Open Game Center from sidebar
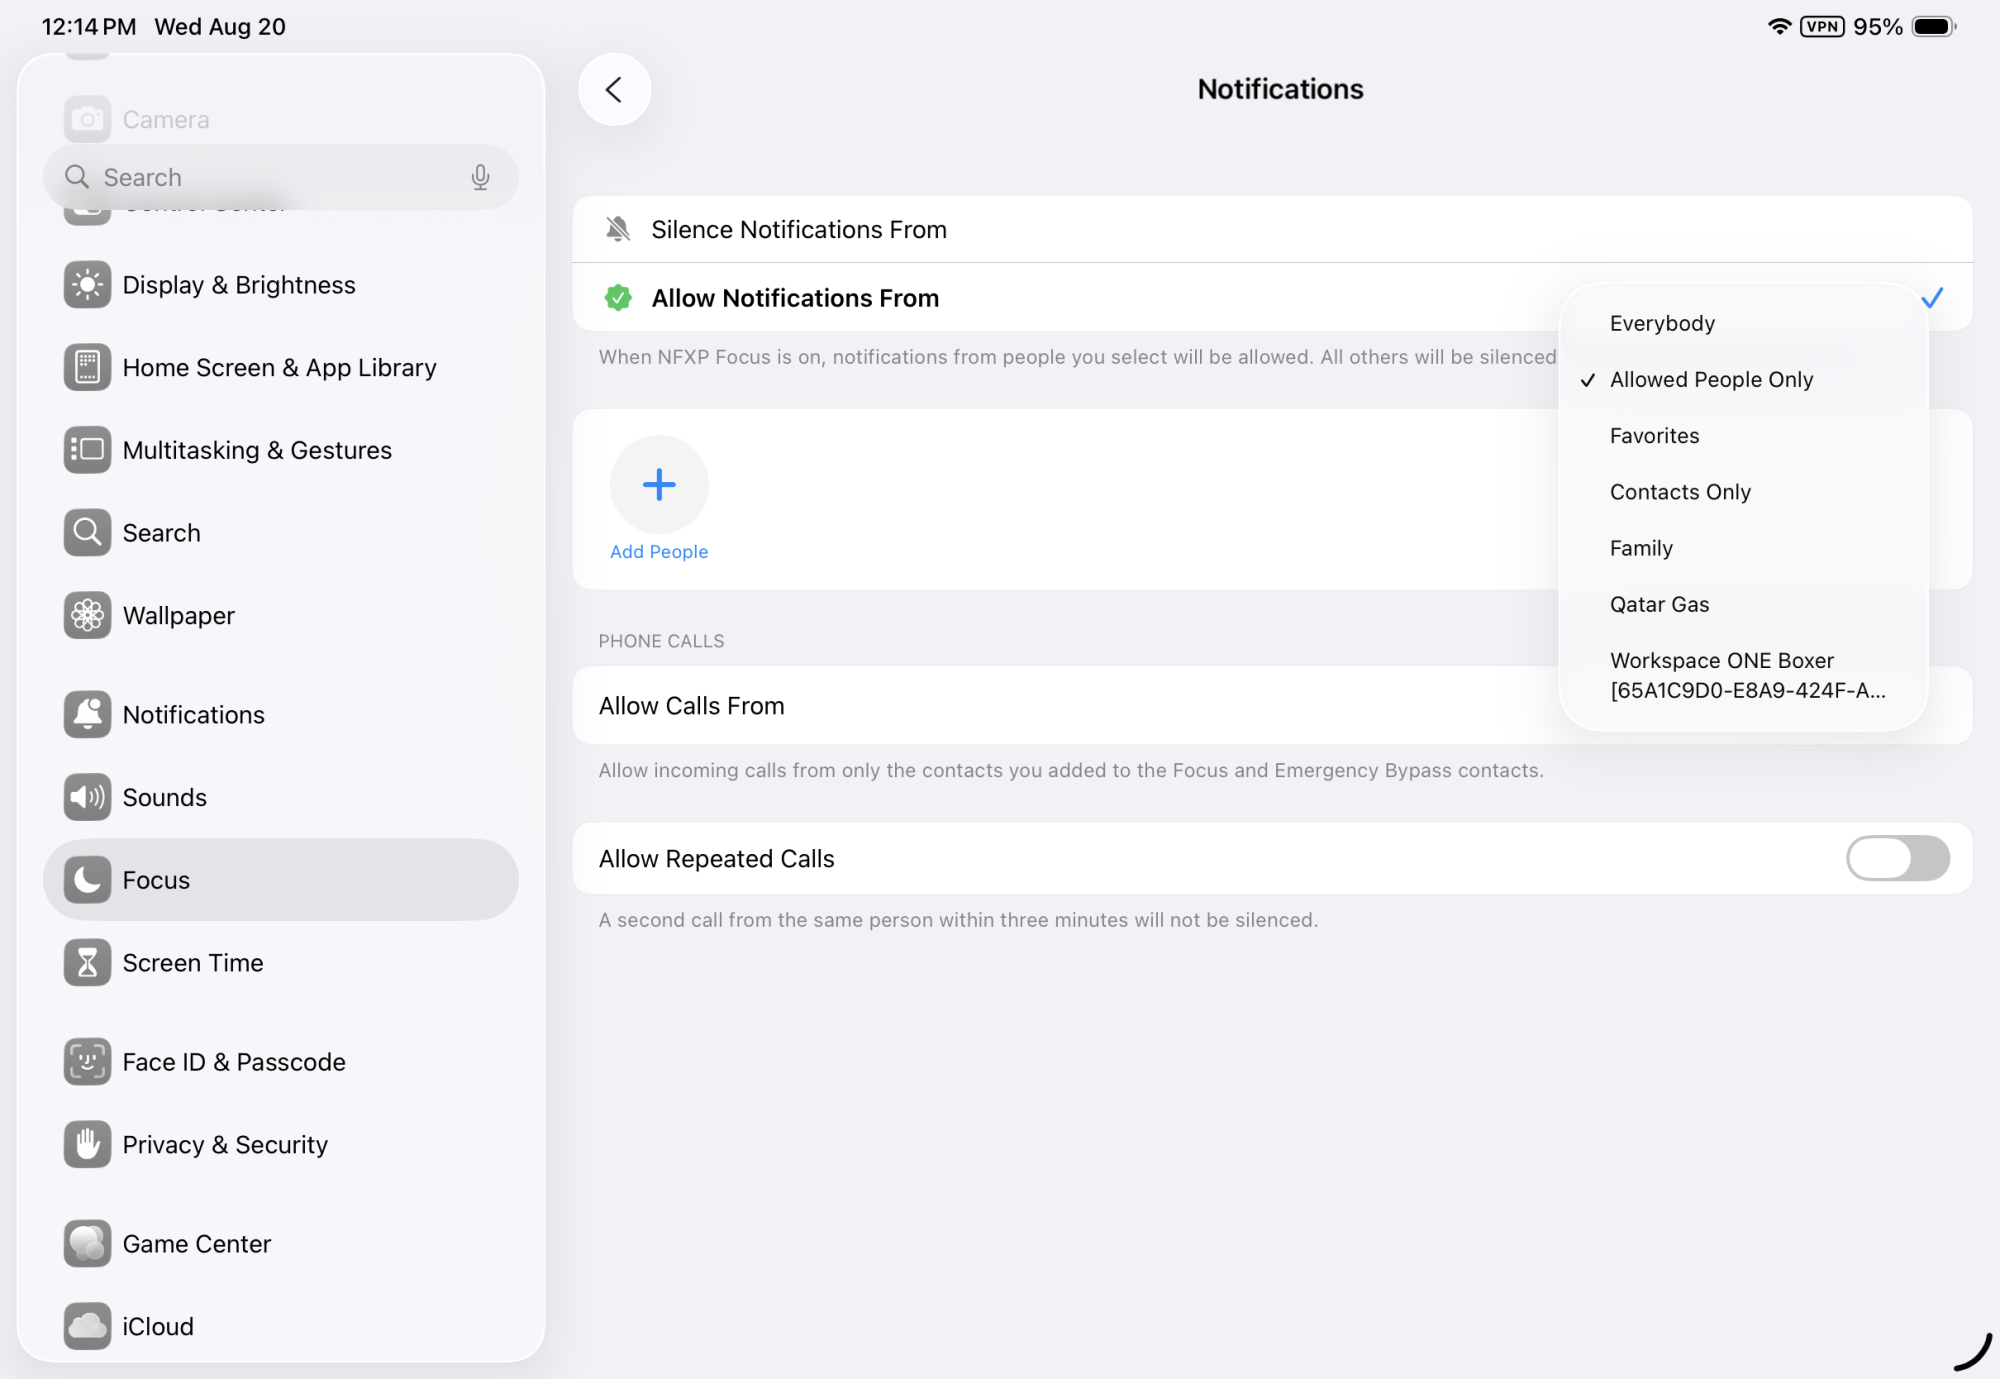The width and height of the screenshot is (2000, 1379). [196, 1244]
